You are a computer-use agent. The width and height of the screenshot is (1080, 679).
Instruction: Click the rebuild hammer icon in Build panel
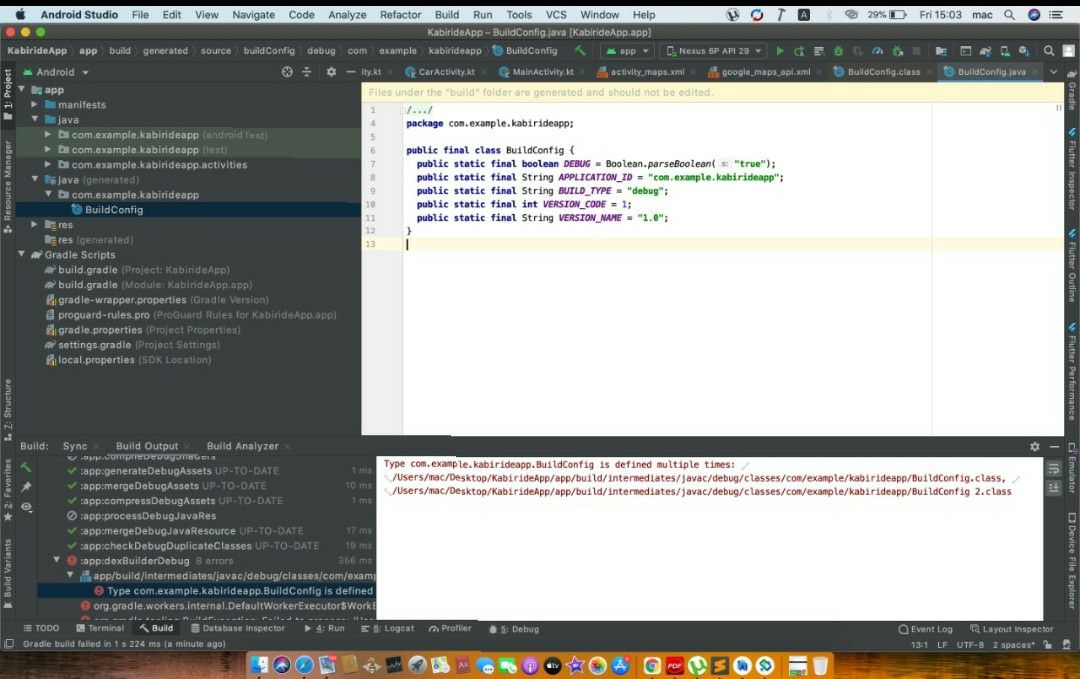(26, 468)
